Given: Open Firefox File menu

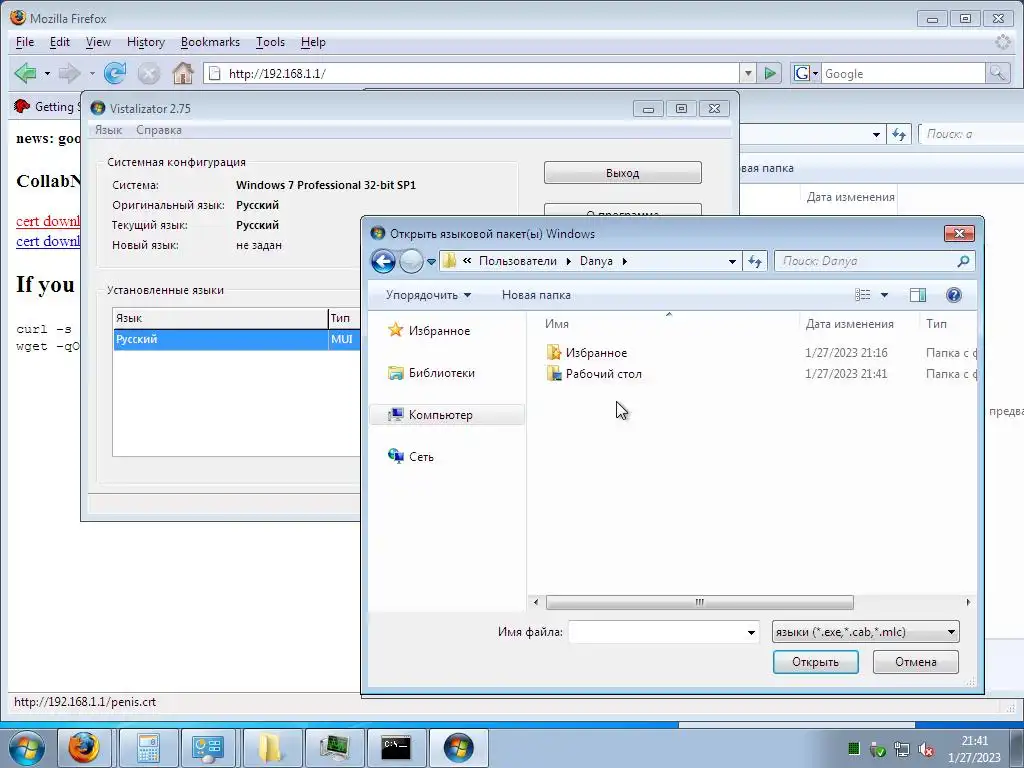Looking at the screenshot, I should (x=25, y=42).
